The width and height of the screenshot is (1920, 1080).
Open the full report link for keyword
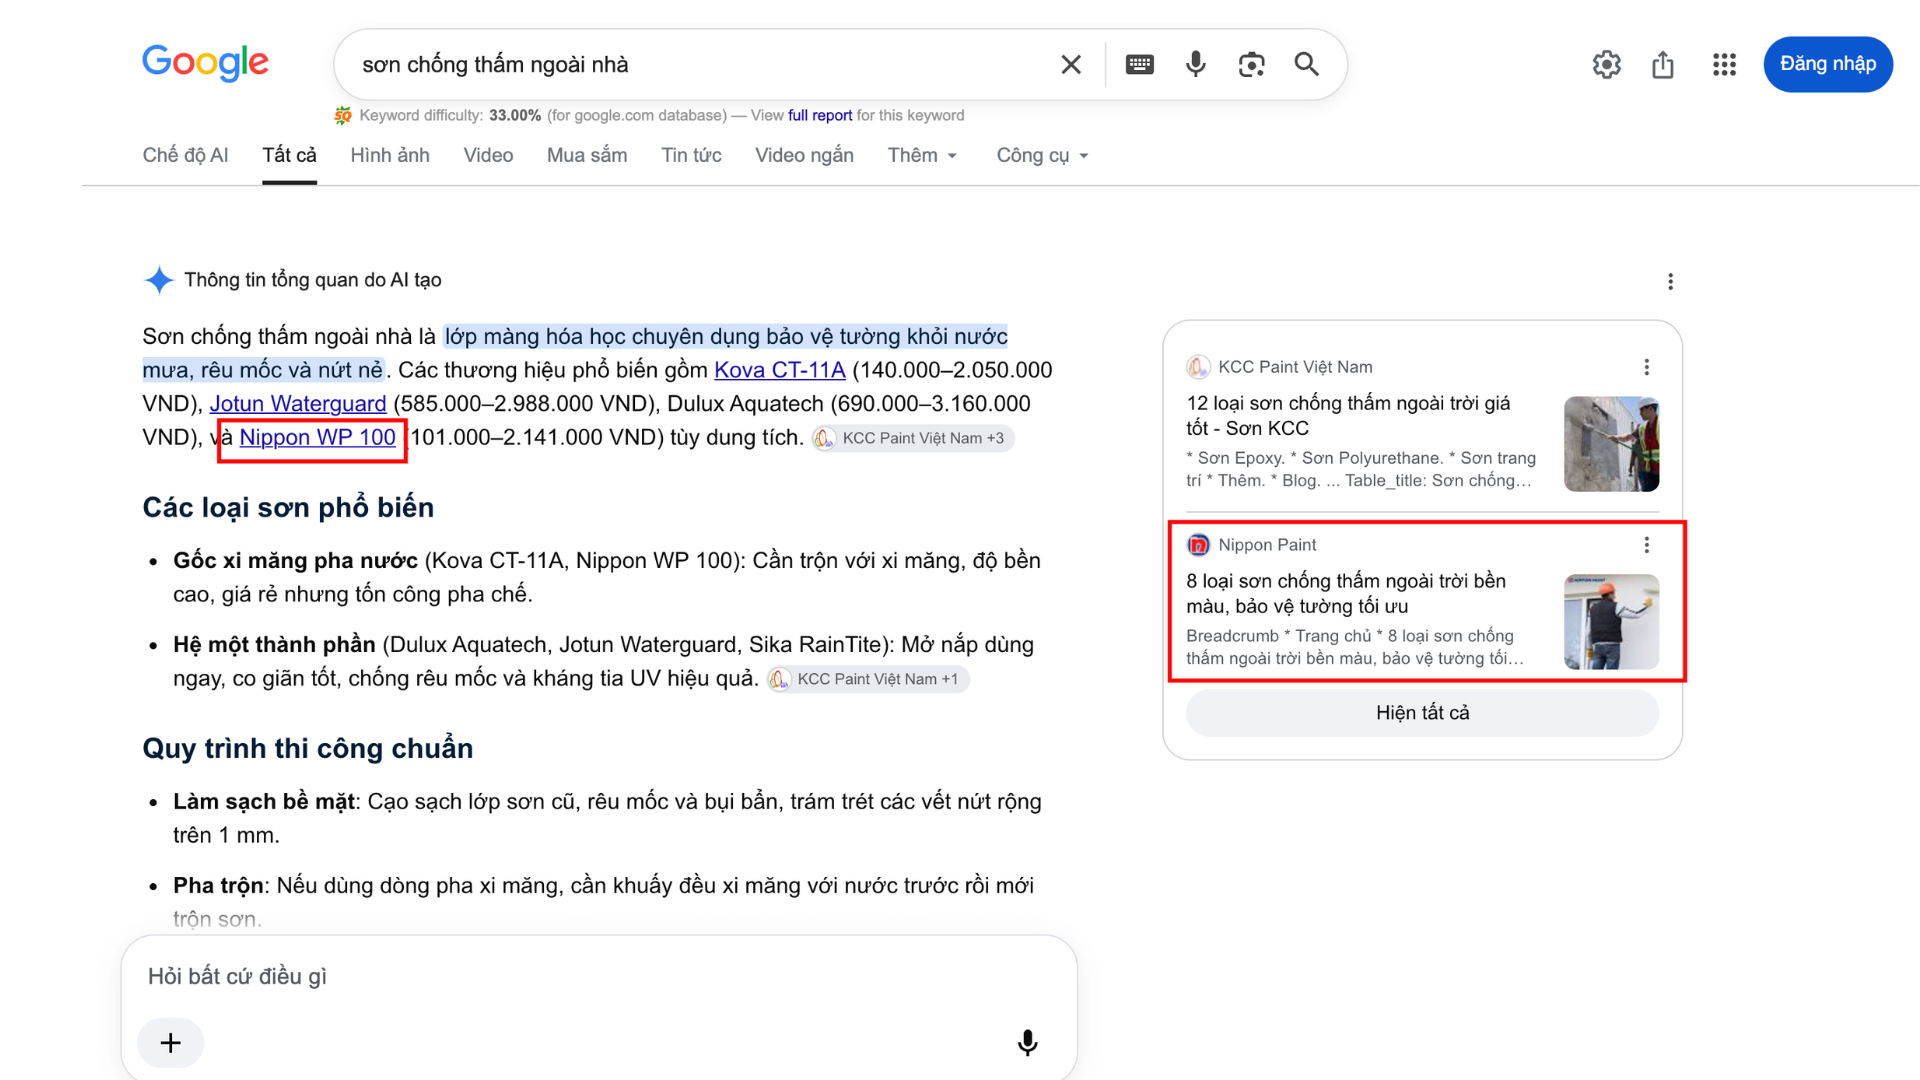tap(820, 116)
